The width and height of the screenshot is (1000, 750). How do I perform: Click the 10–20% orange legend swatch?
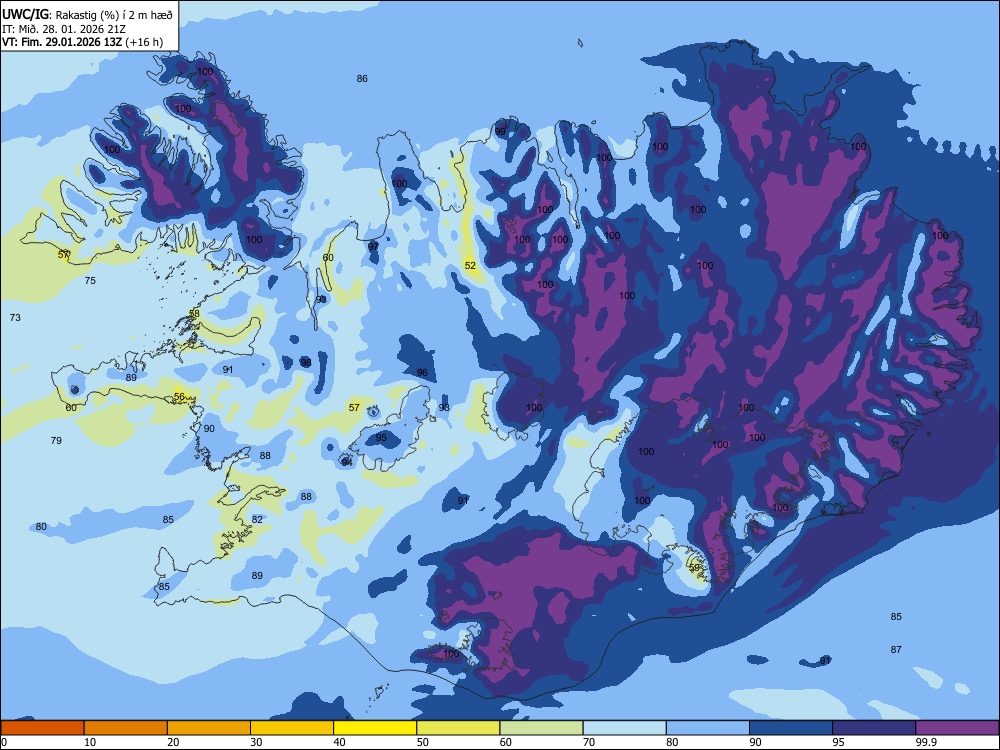coord(126,728)
